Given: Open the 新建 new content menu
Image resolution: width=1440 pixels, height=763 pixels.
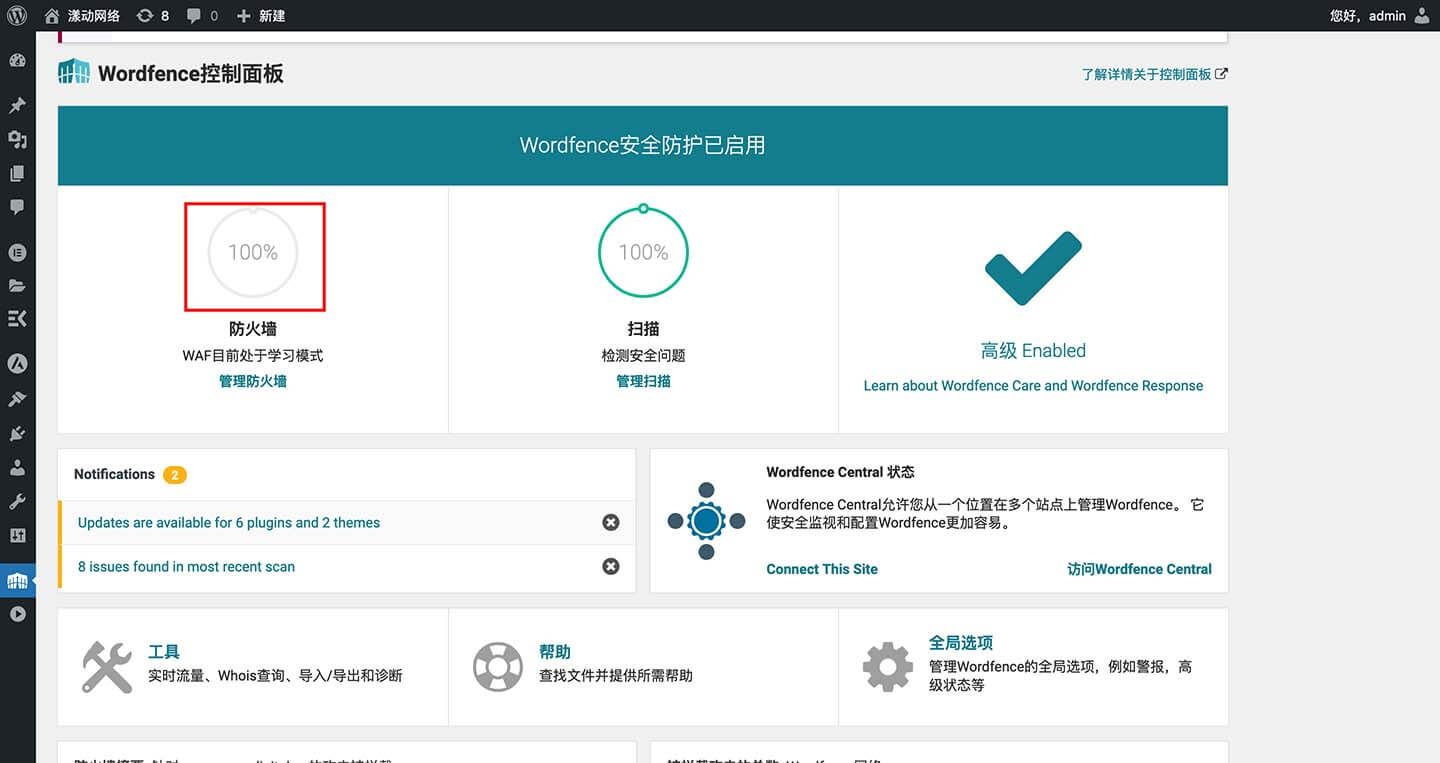Looking at the screenshot, I should (x=261, y=15).
